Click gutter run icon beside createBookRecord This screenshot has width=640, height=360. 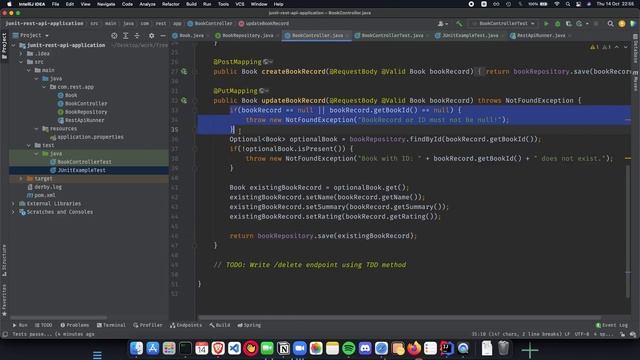(184, 71)
